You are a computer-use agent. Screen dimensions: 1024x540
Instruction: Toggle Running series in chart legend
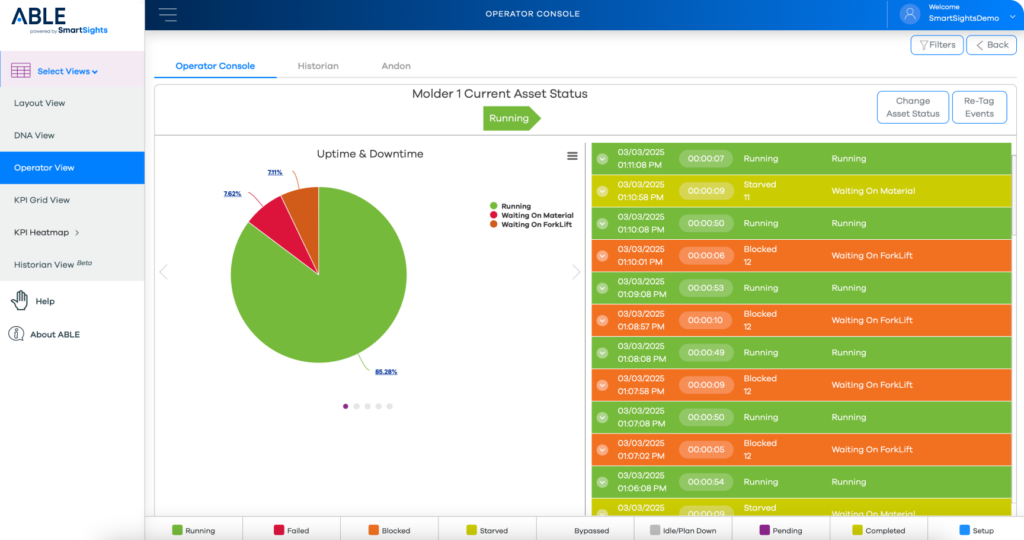pyautogui.click(x=516, y=206)
